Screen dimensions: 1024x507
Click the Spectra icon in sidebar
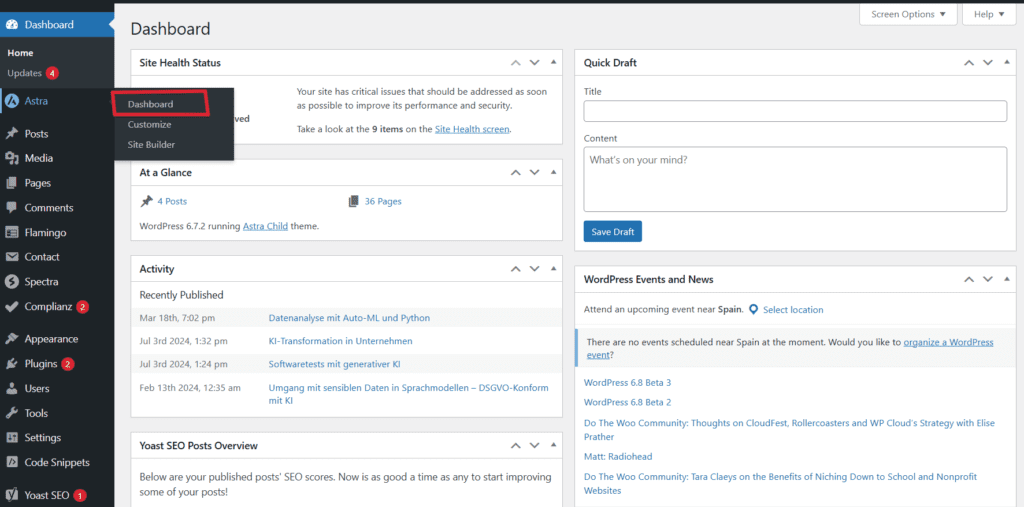(x=12, y=282)
